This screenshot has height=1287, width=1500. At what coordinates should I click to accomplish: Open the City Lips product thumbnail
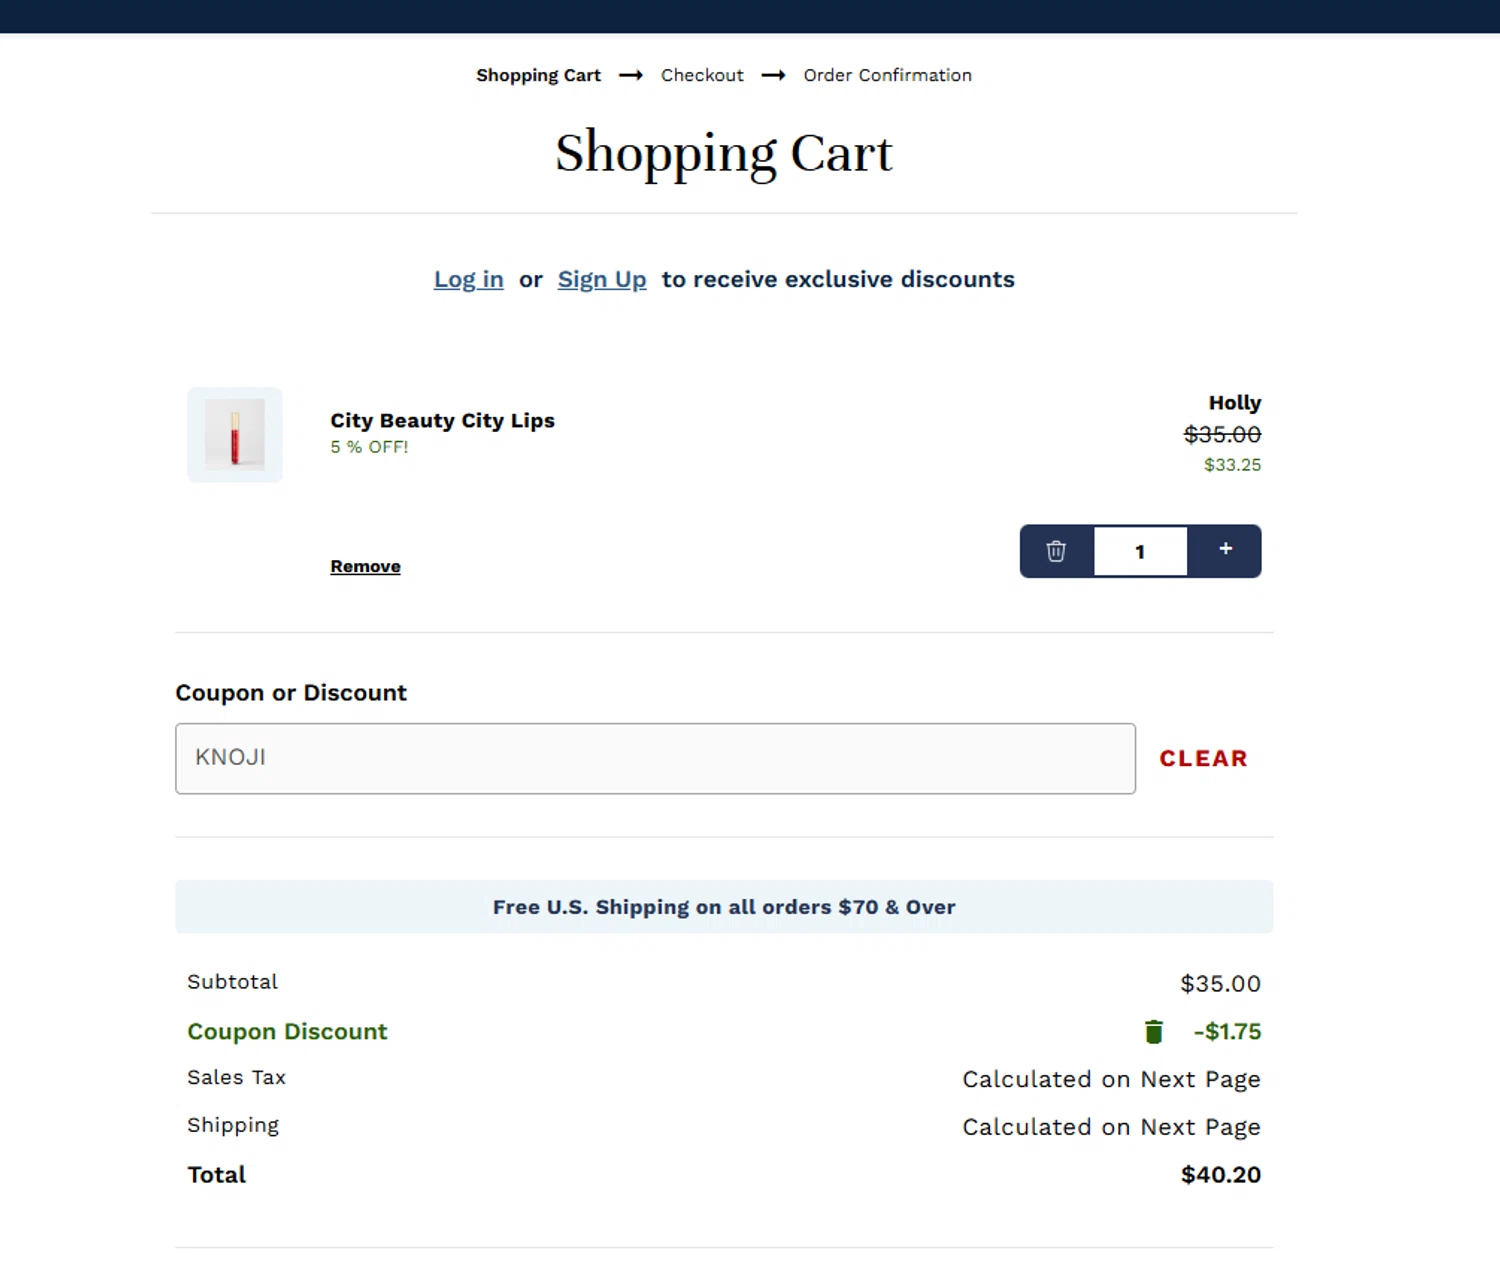pyautogui.click(x=235, y=435)
